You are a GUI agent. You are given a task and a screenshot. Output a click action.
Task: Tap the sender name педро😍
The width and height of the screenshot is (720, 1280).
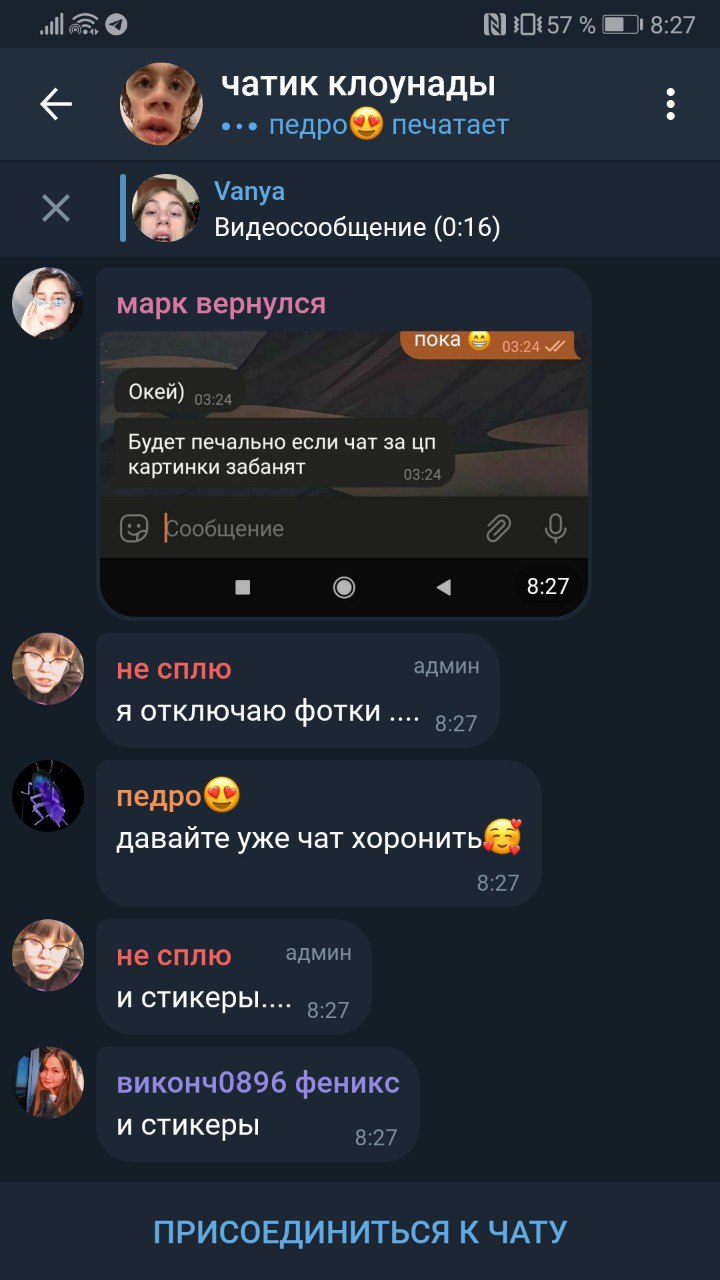coord(179,797)
